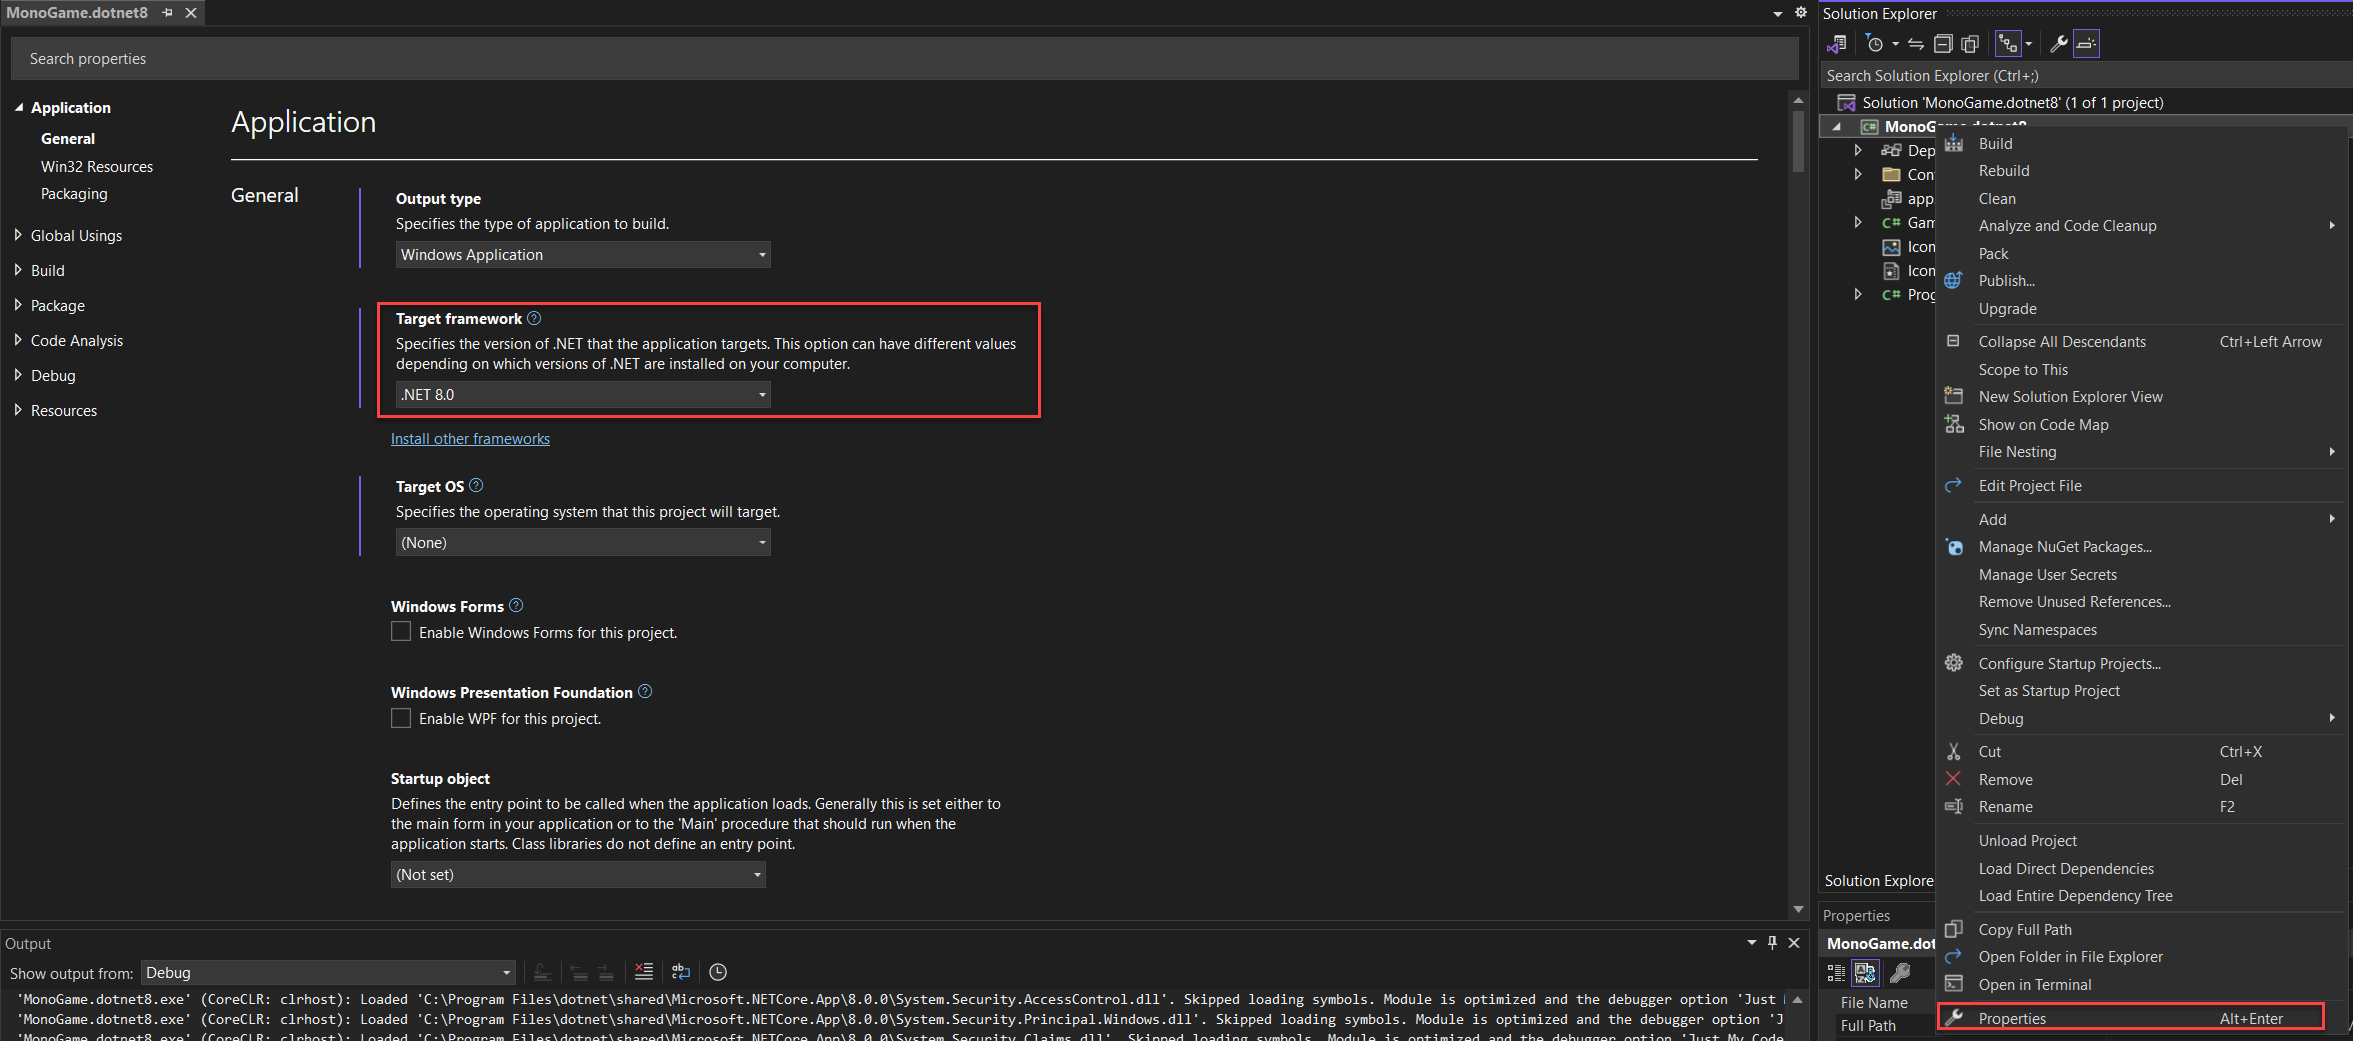Select Manage NuGet Packages menu entry
This screenshot has height=1041, width=2353.
tap(2140, 547)
